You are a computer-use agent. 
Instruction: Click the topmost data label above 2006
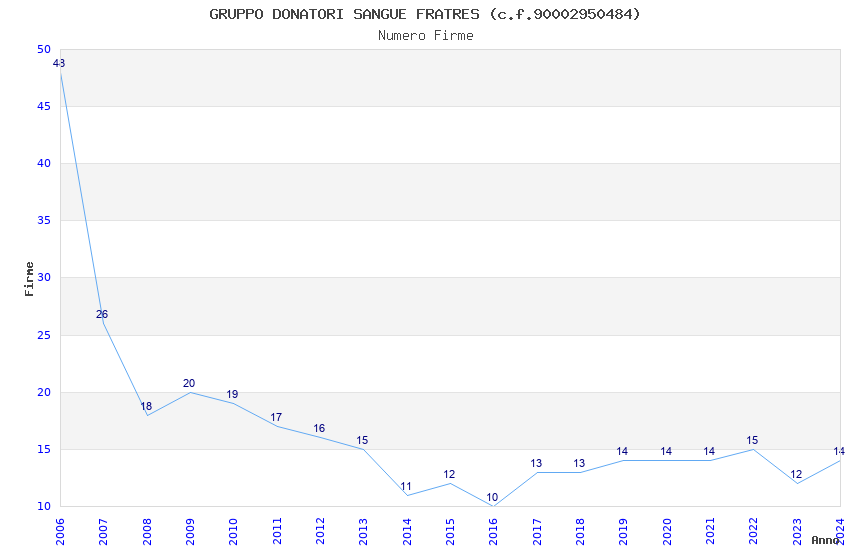click(59, 63)
